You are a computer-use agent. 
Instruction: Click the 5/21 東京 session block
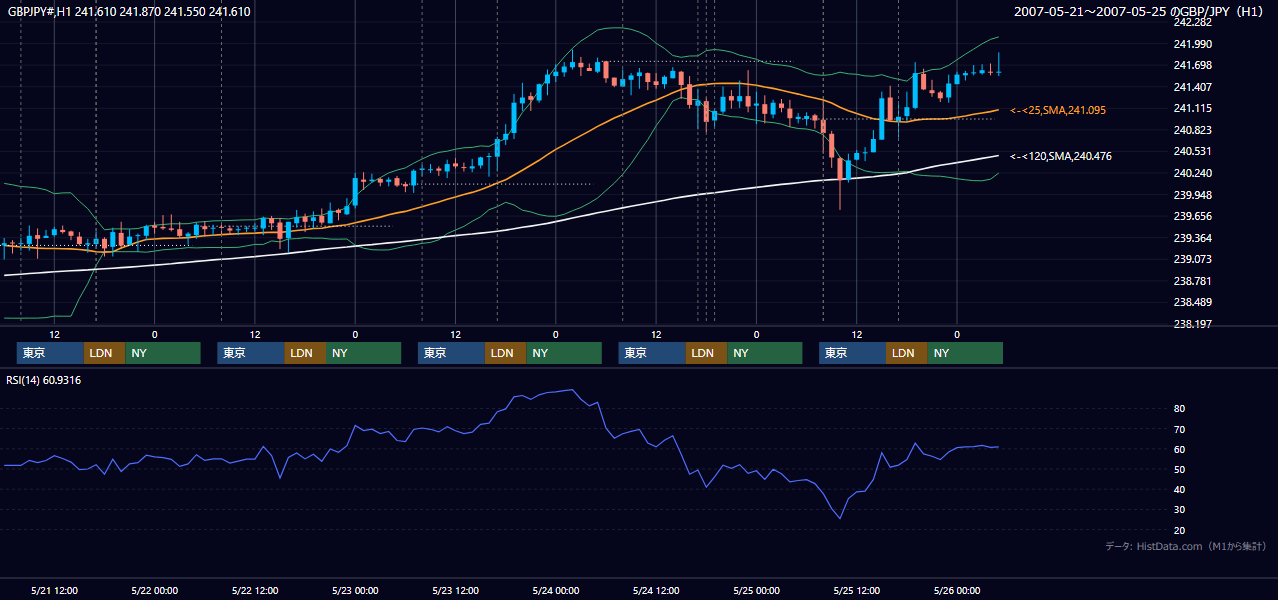tap(50, 353)
